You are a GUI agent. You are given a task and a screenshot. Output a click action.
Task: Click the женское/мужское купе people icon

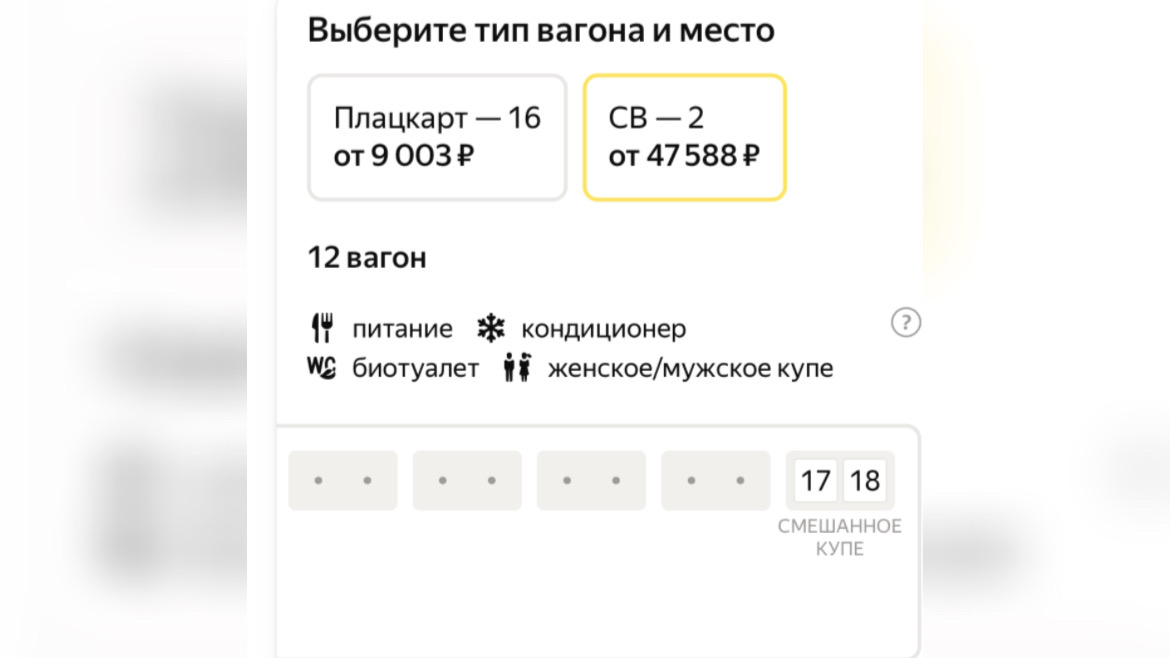click(517, 368)
